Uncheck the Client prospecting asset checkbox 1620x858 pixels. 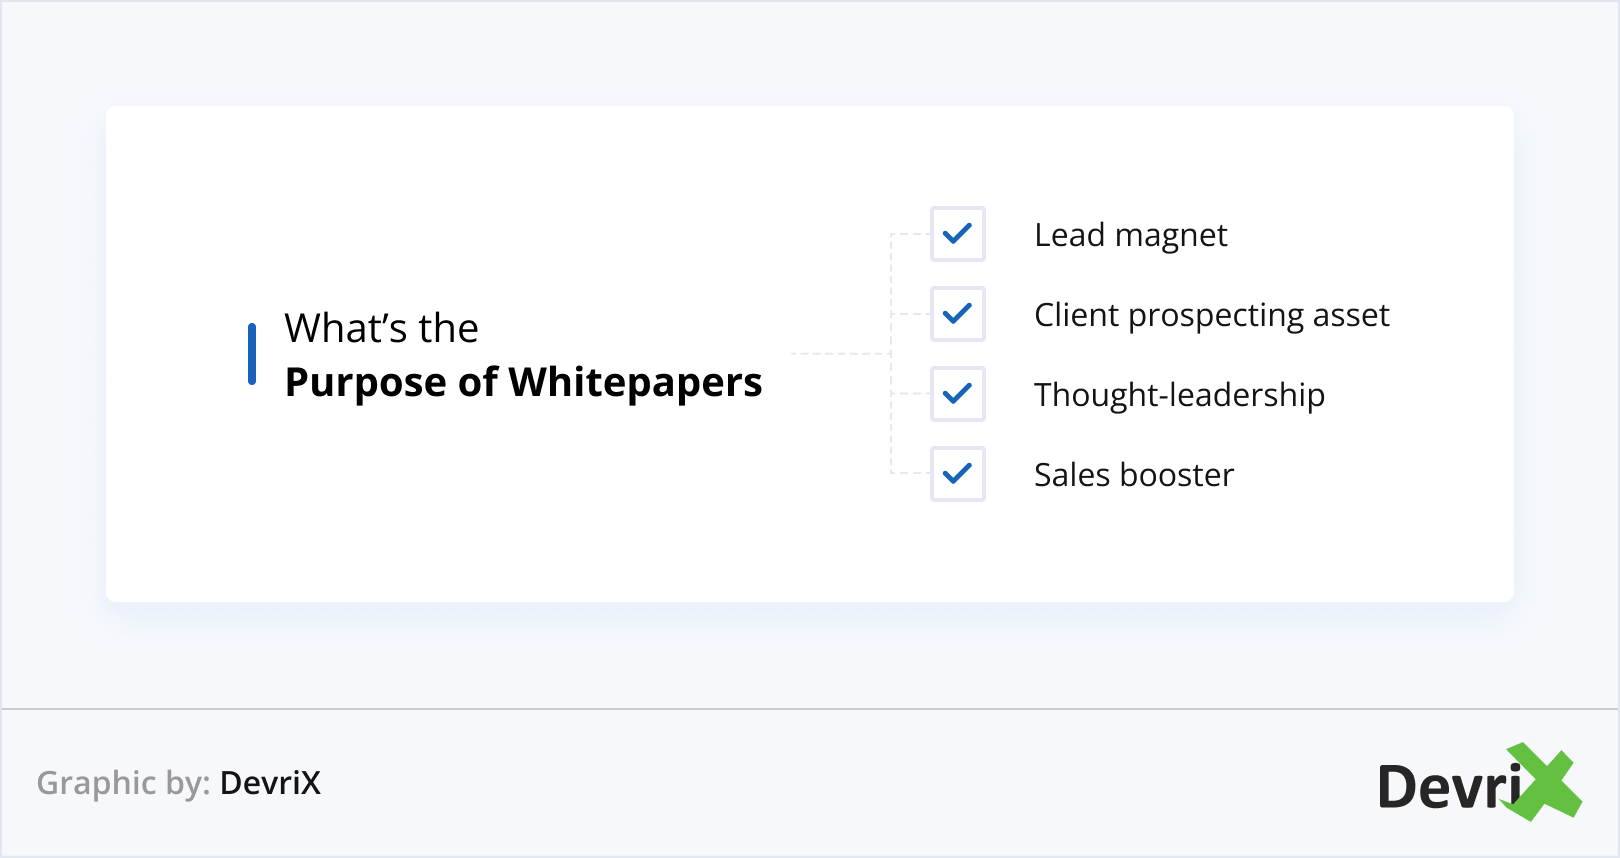point(957,314)
